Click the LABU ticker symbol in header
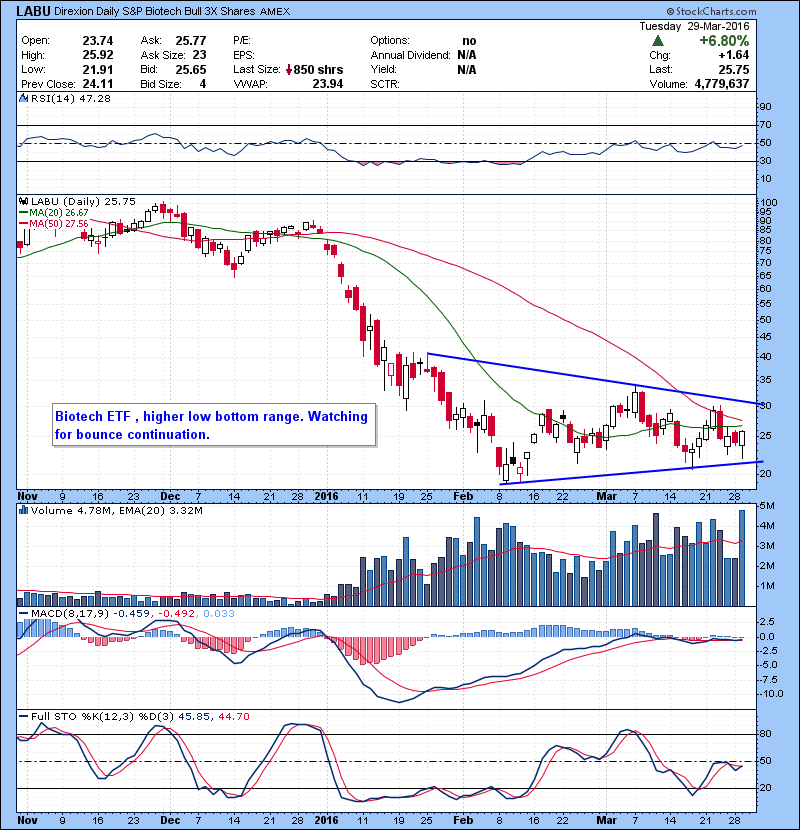 [33, 11]
